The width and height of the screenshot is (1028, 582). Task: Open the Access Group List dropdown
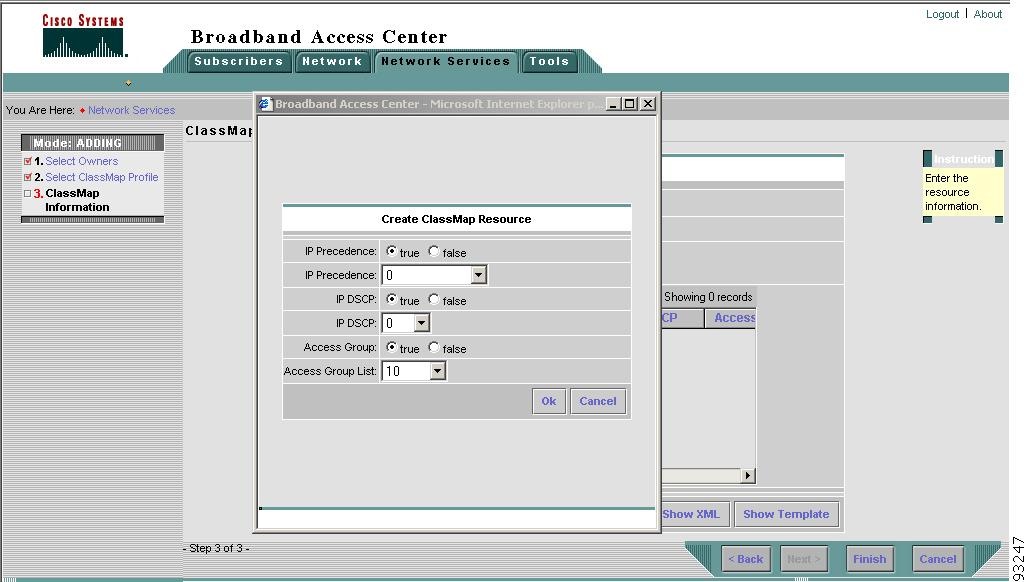pyautogui.click(x=437, y=372)
